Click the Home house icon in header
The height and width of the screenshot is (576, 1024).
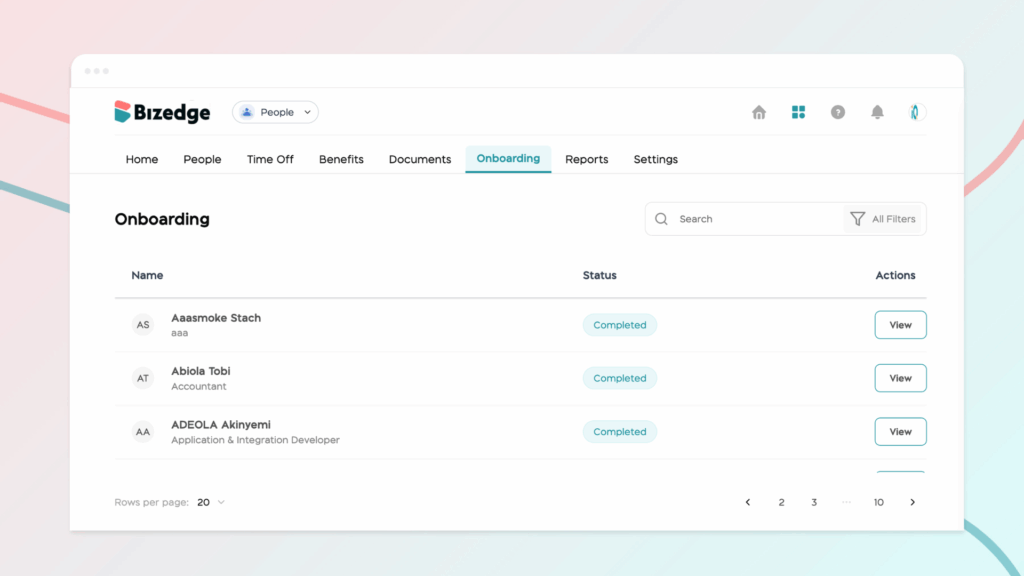(x=759, y=112)
